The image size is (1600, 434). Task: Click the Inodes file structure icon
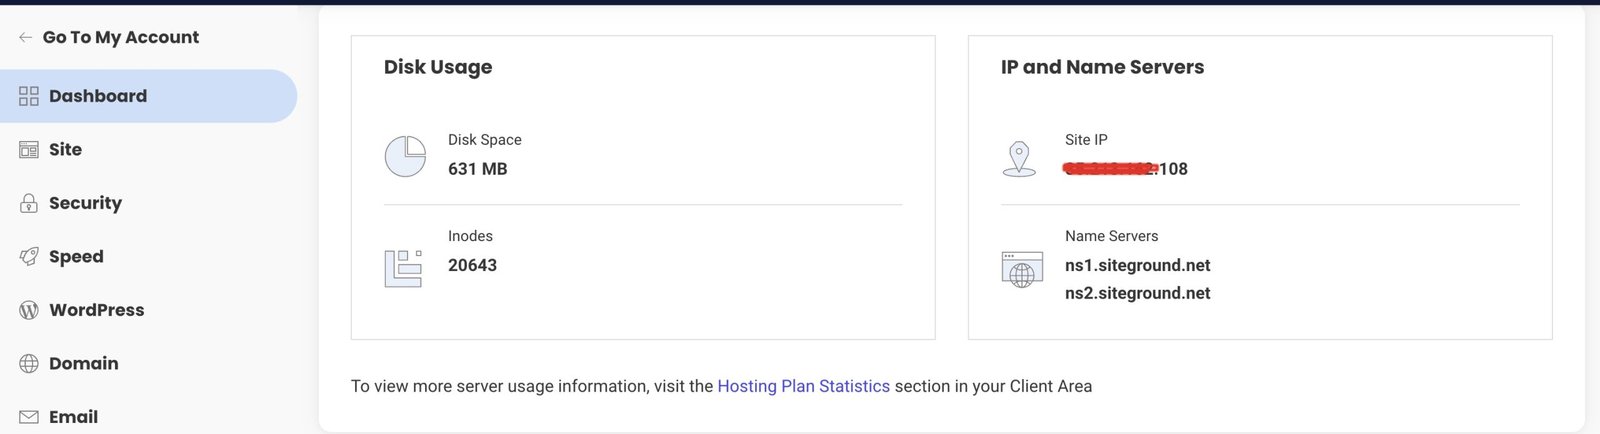coord(403,268)
